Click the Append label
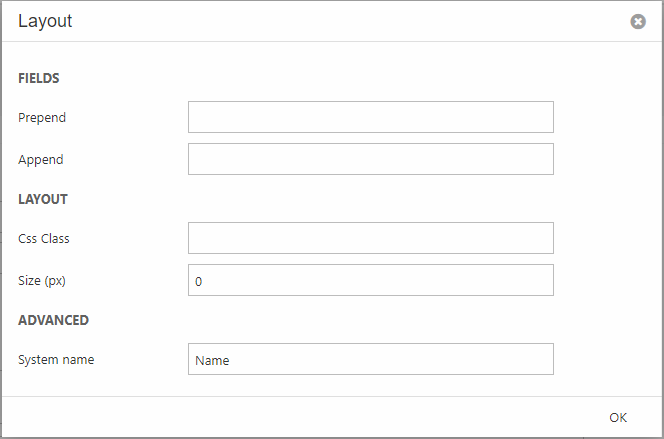 click(x=41, y=159)
